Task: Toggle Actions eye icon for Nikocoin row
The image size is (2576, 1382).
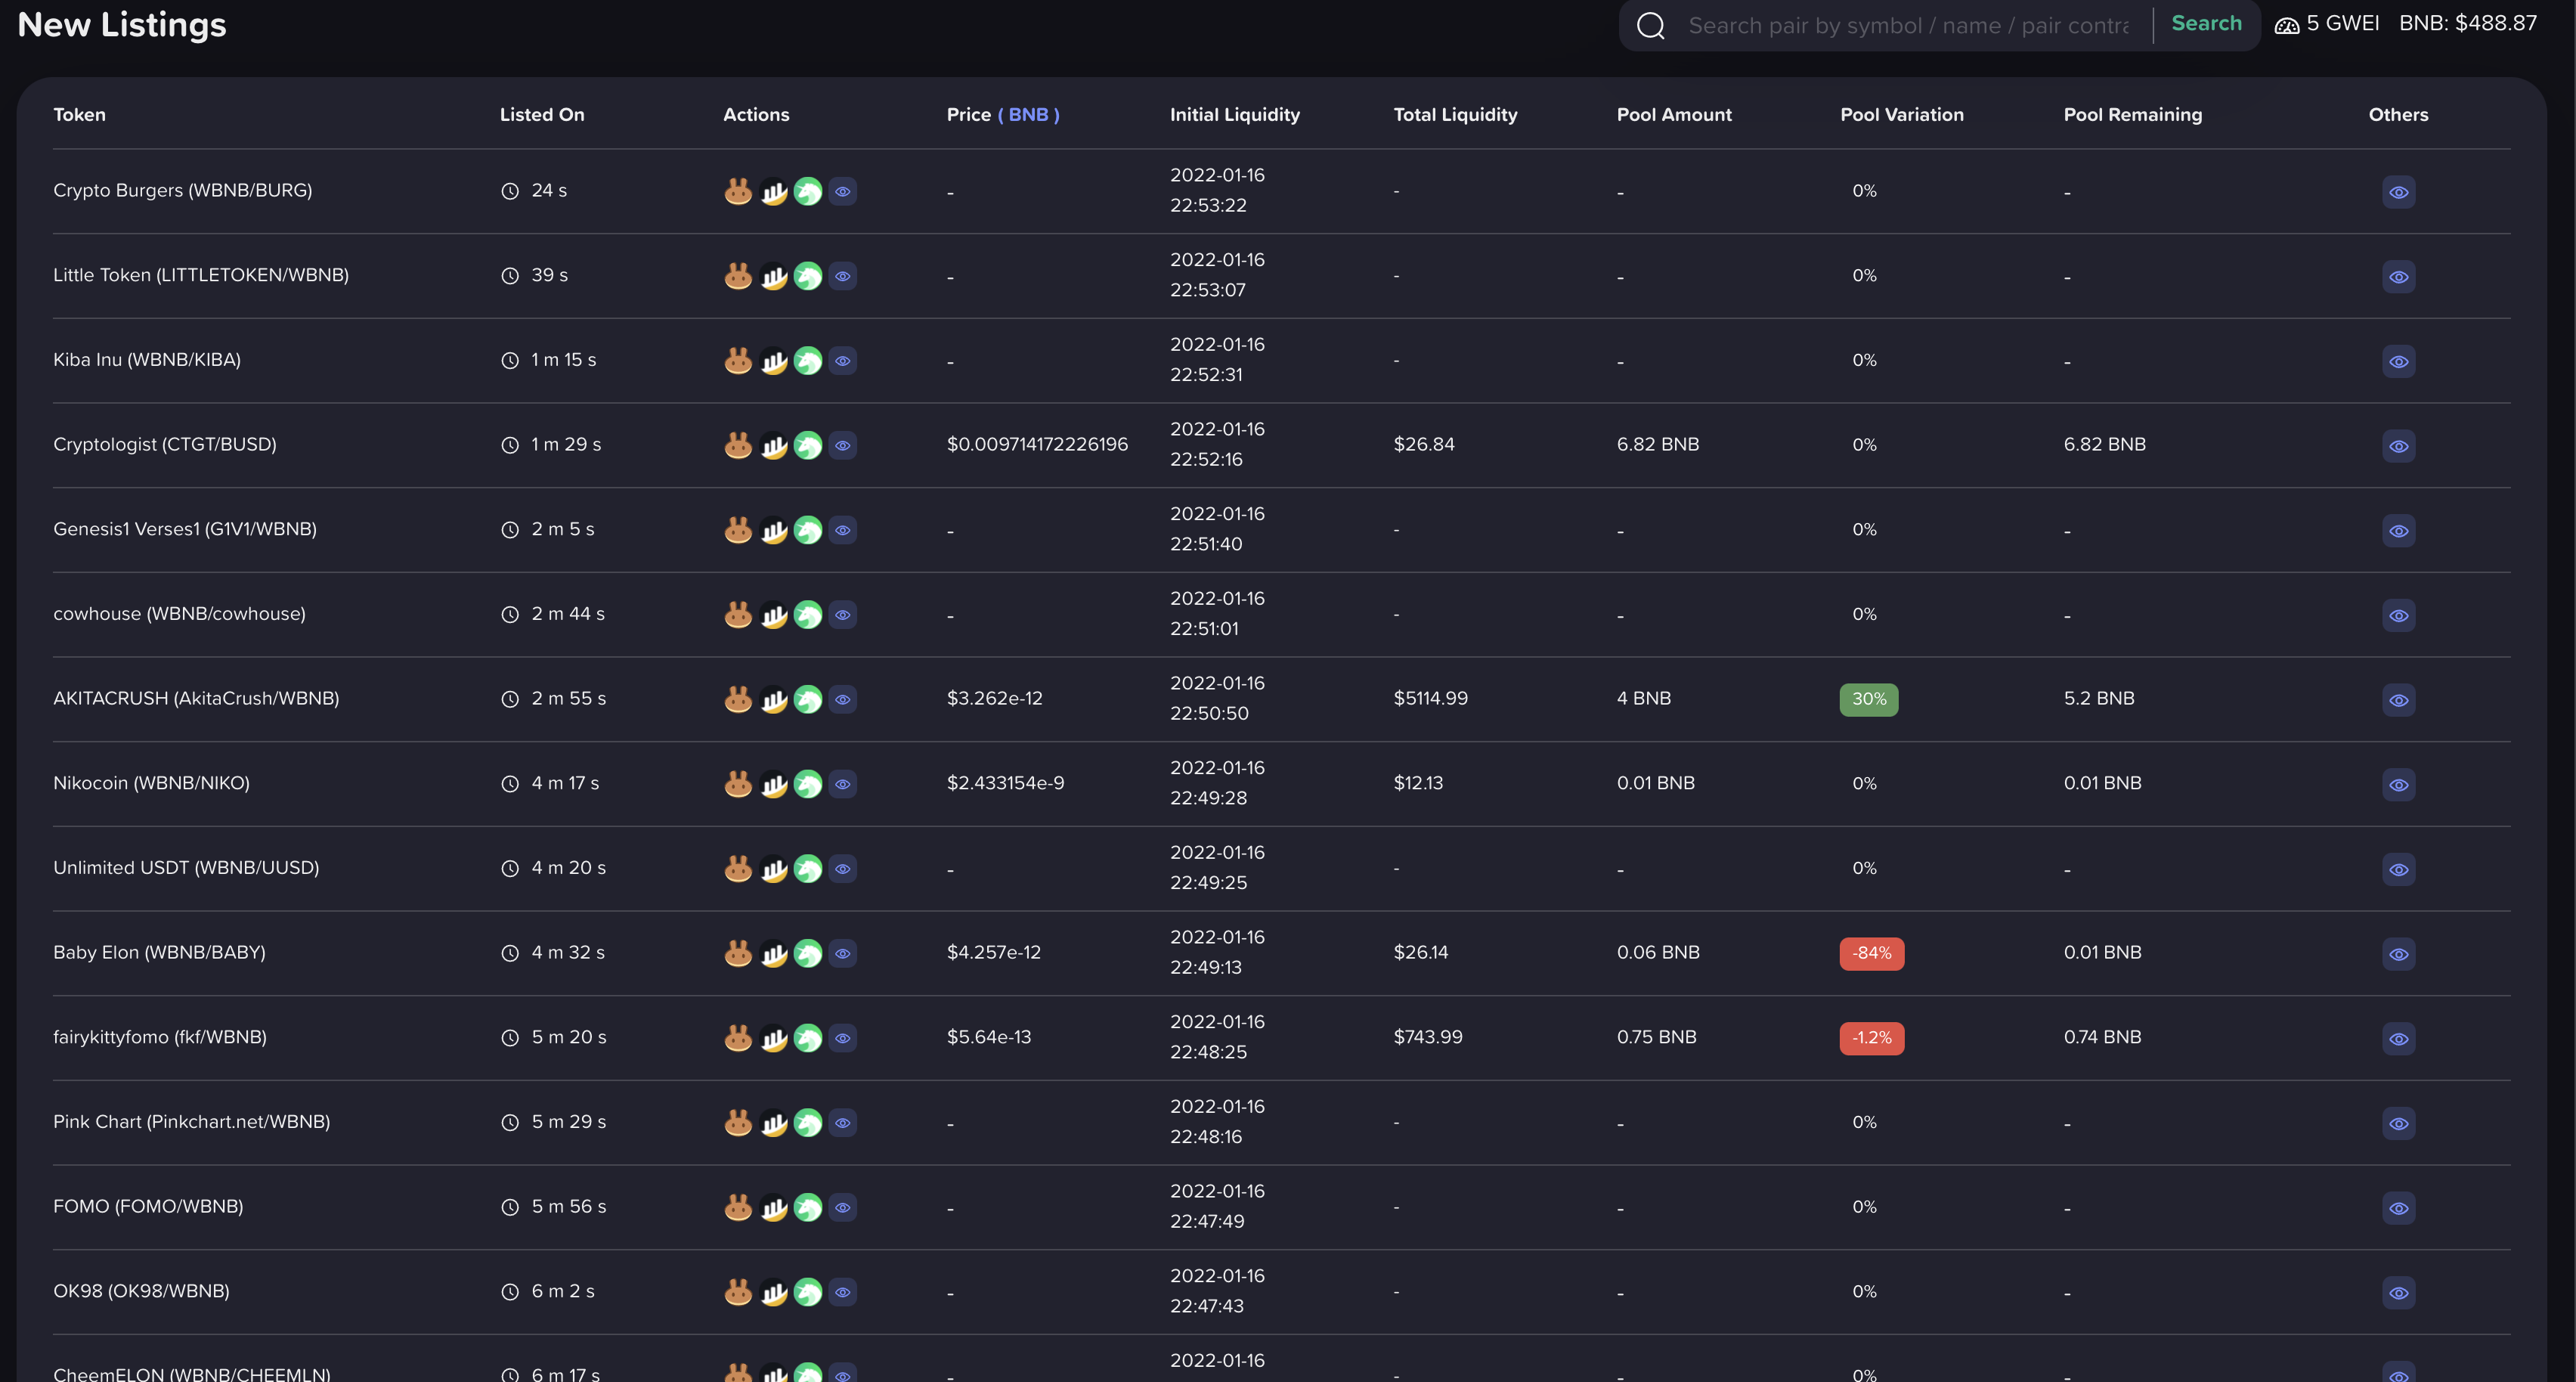Action: pos(843,784)
